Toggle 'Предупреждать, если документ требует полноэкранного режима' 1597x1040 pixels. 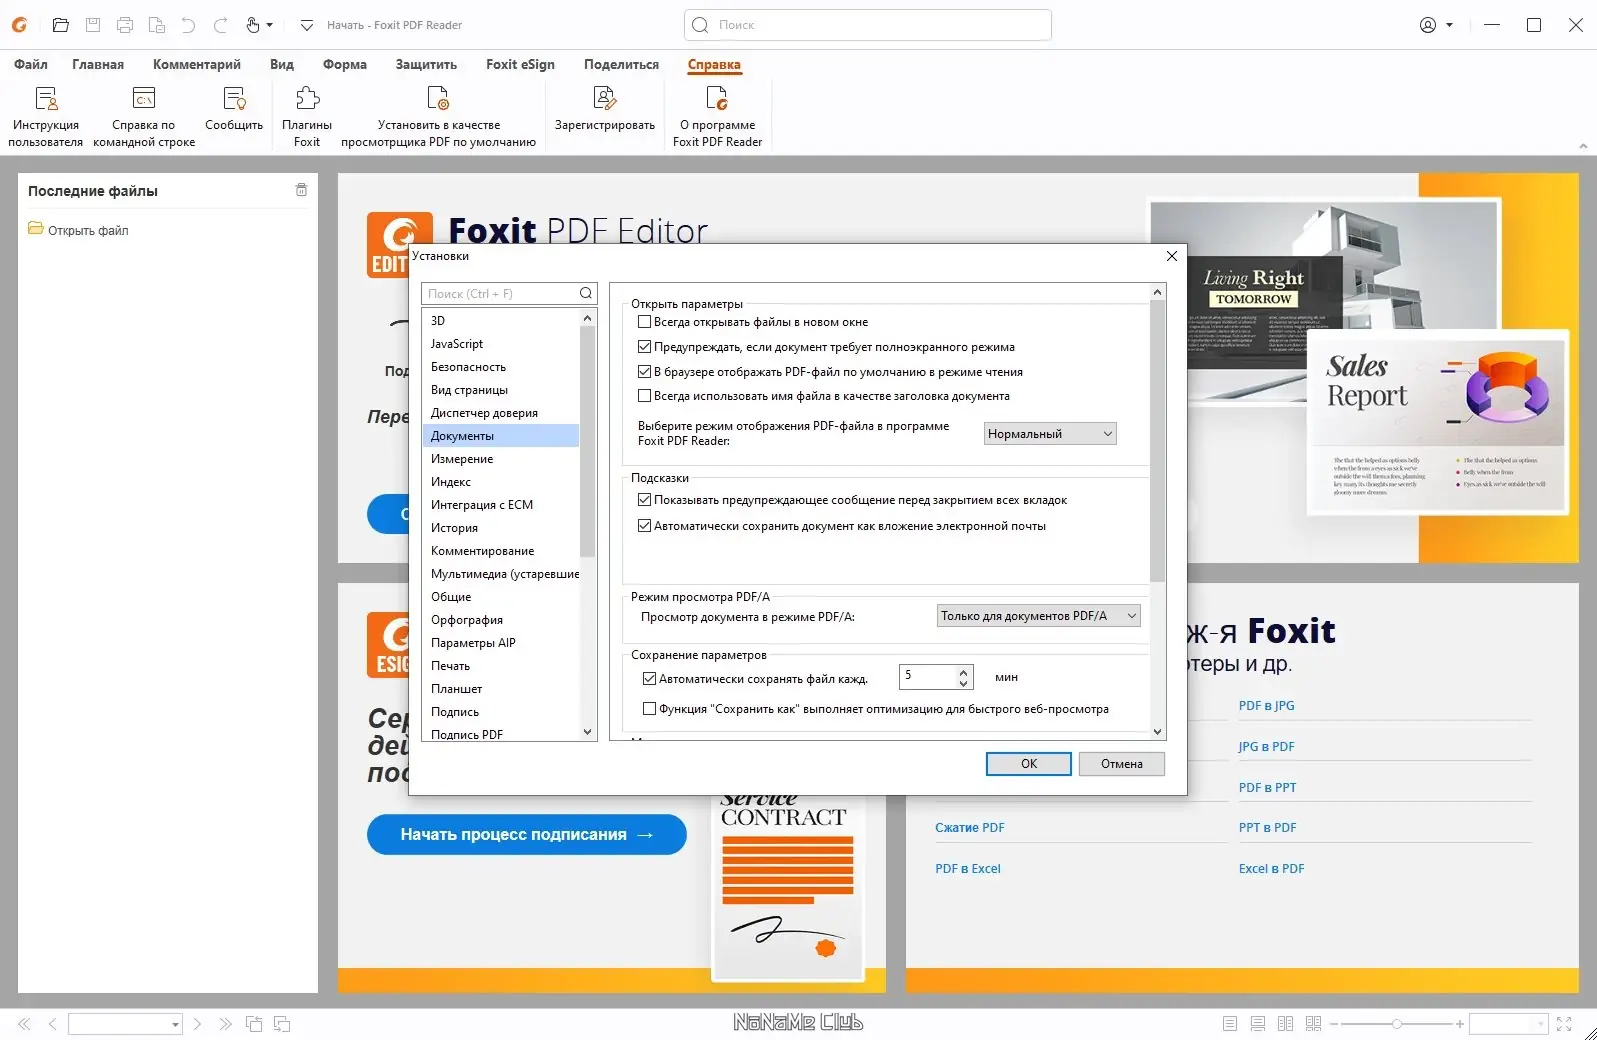644,347
